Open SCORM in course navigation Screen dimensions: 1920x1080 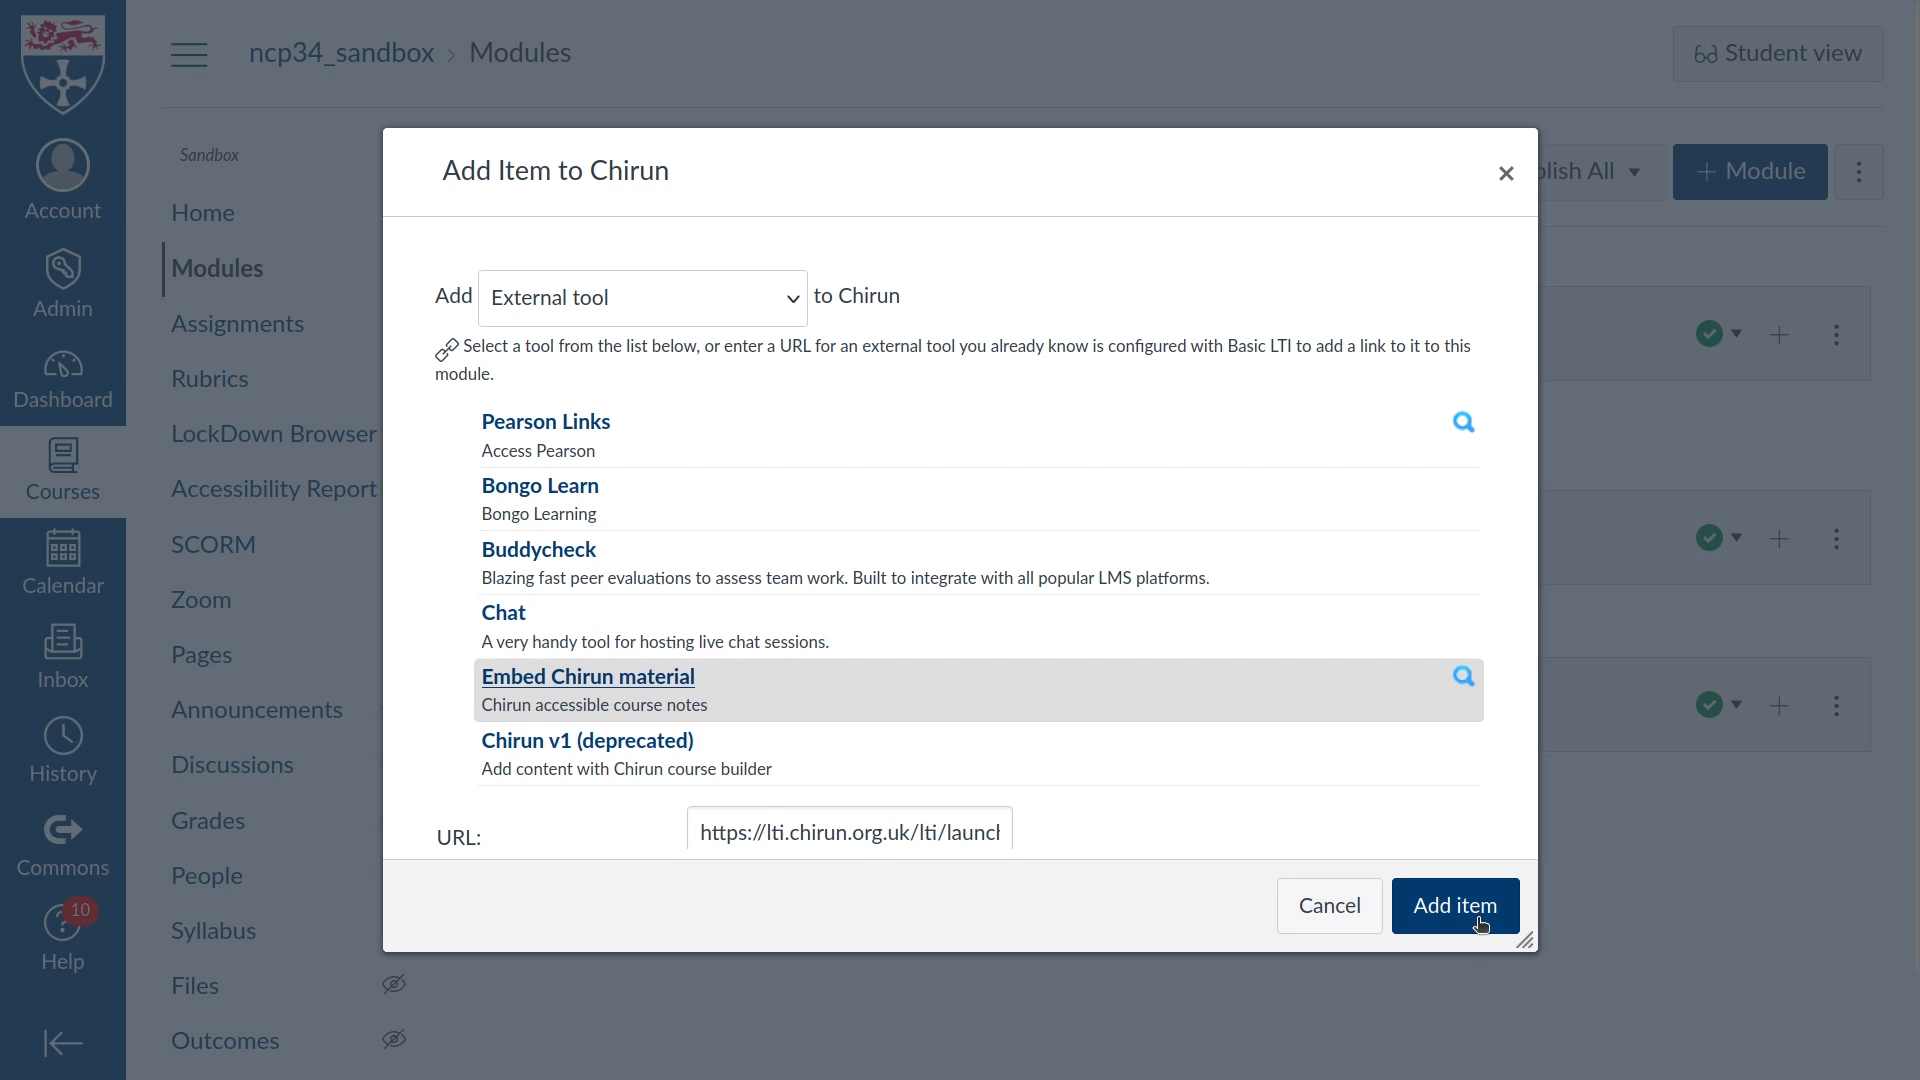[x=213, y=545]
